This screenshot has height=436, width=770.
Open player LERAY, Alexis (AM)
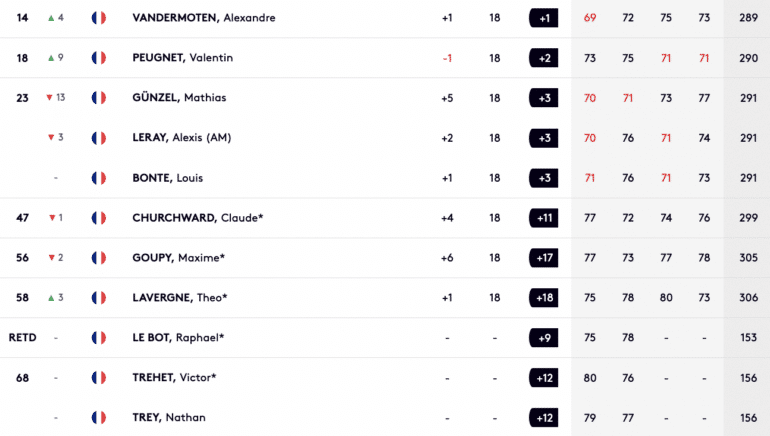click(182, 137)
